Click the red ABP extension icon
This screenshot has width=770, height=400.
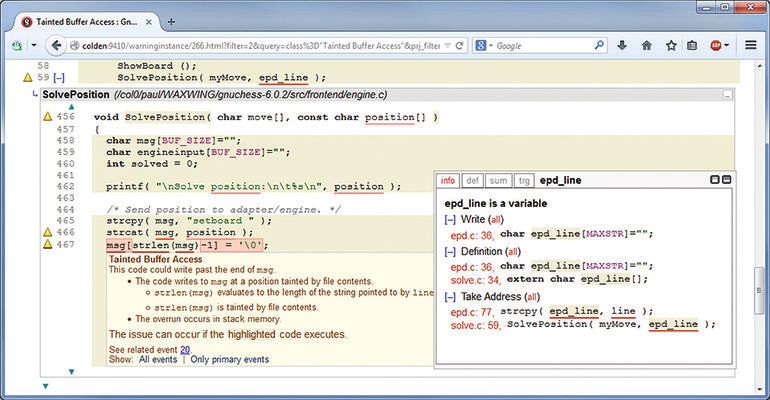click(x=716, y=46)
